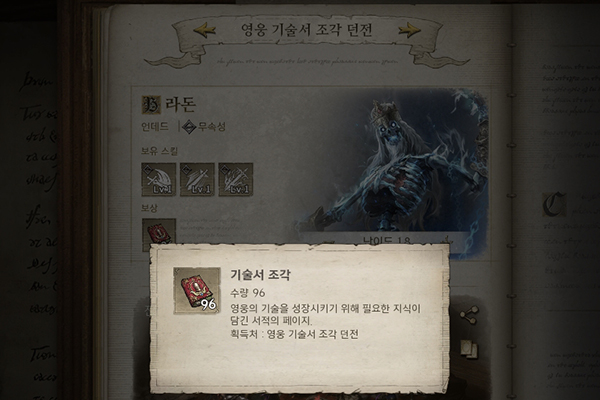Click the ornate letter C on right page

(554, 204)
